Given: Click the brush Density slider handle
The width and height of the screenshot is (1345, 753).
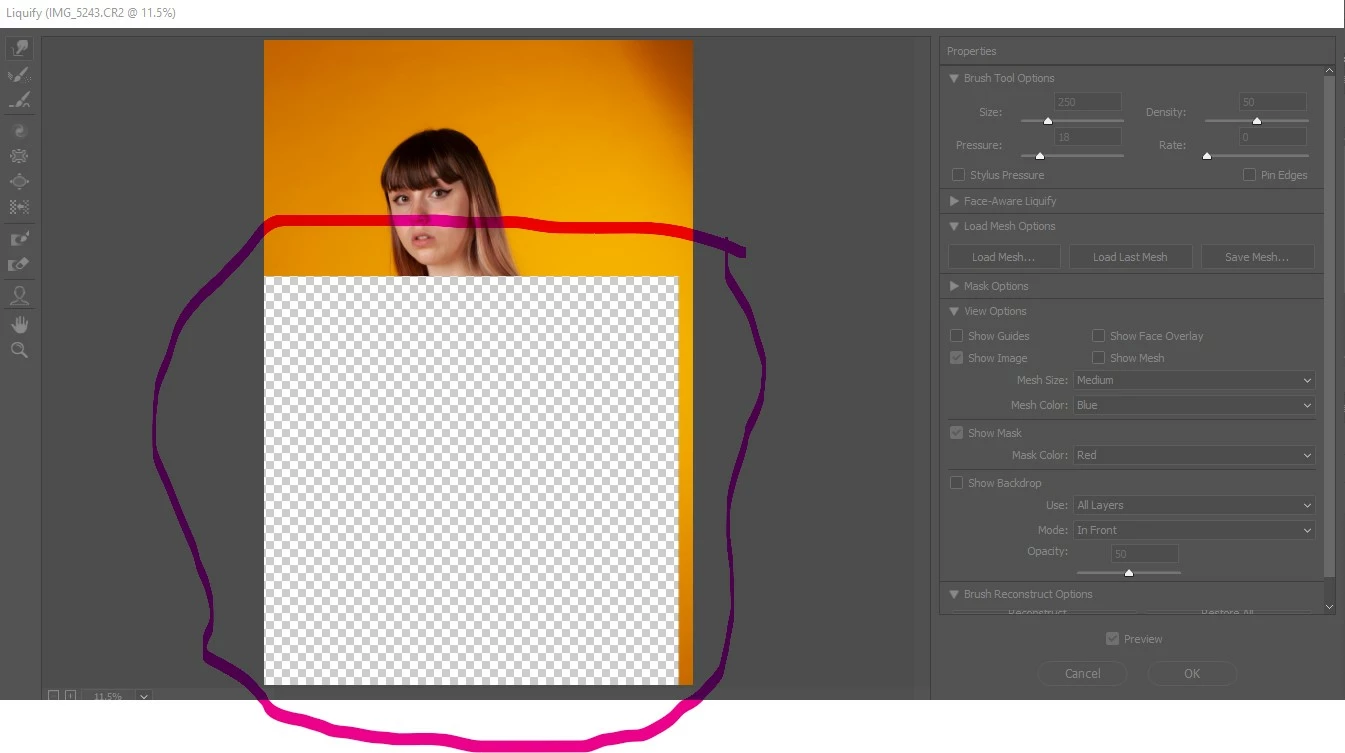Looking at the screenshot, I should click(x=1257, y=121).
